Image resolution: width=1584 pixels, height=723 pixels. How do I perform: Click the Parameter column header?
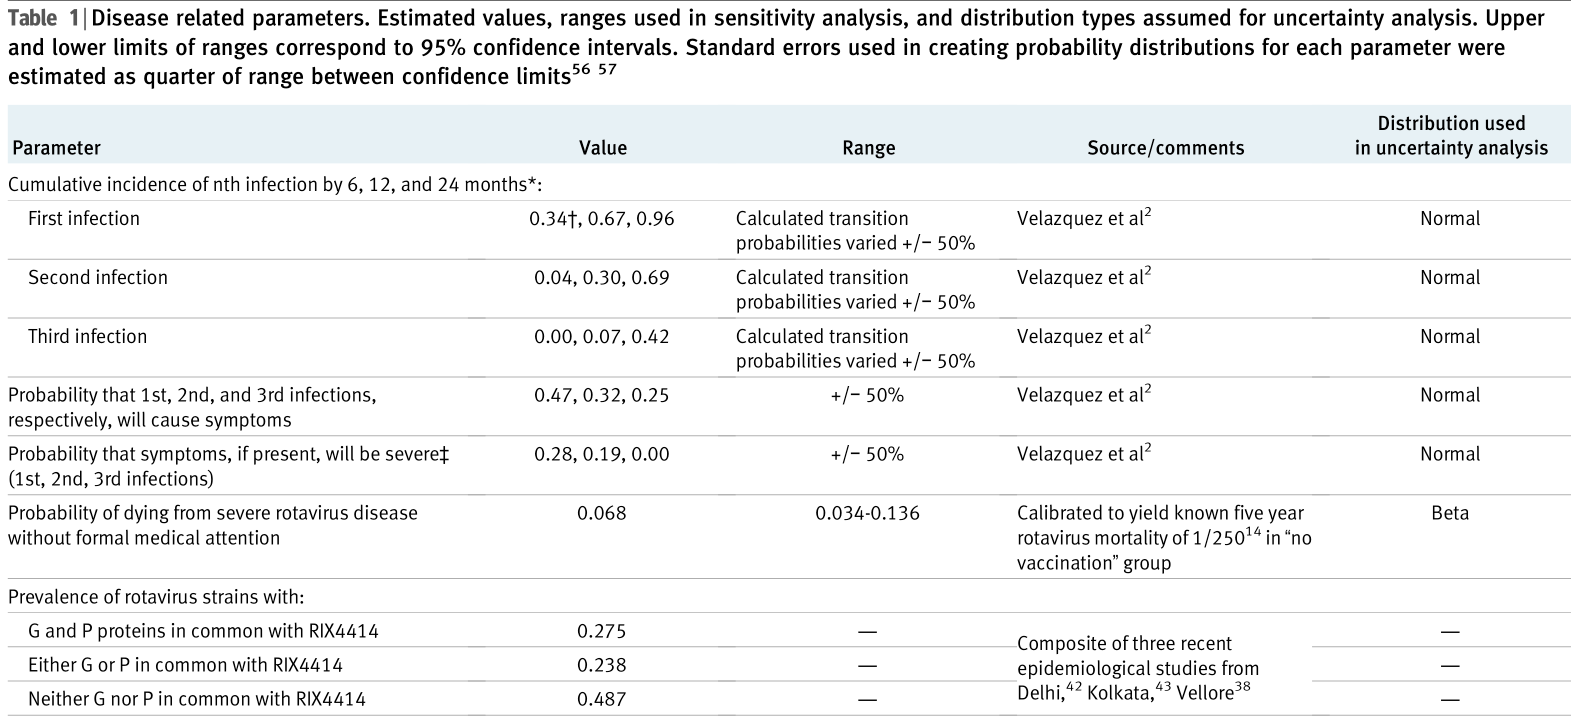click(56, 148)
